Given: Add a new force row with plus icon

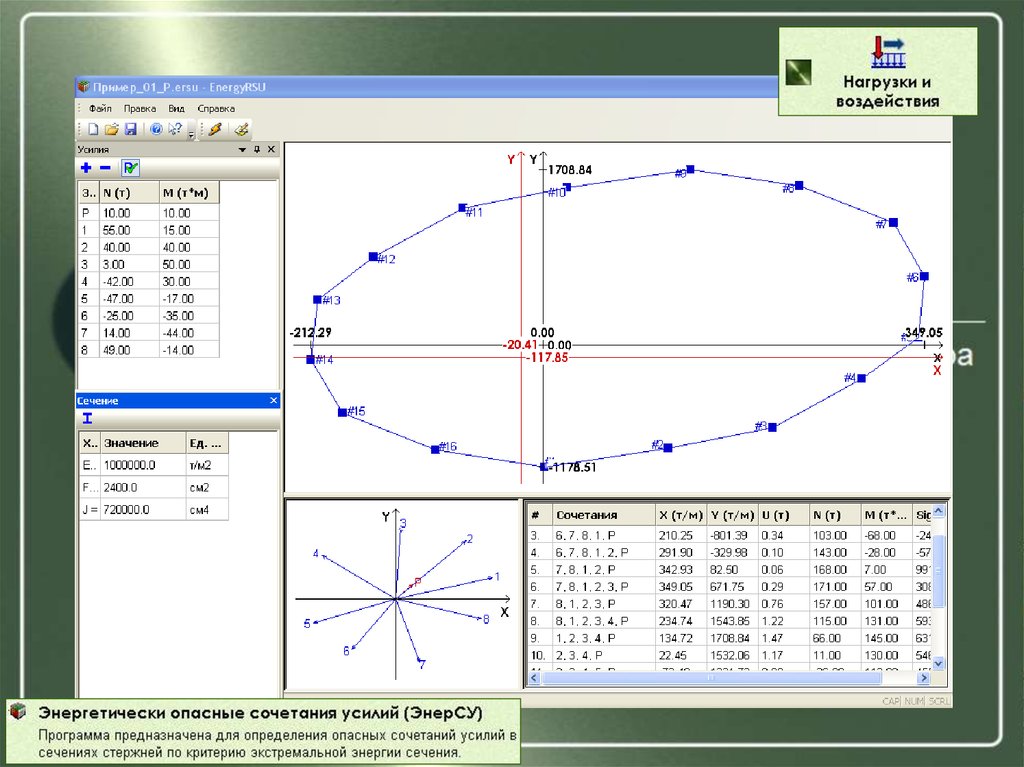Looking at the screenshot, I should [86, 168].
